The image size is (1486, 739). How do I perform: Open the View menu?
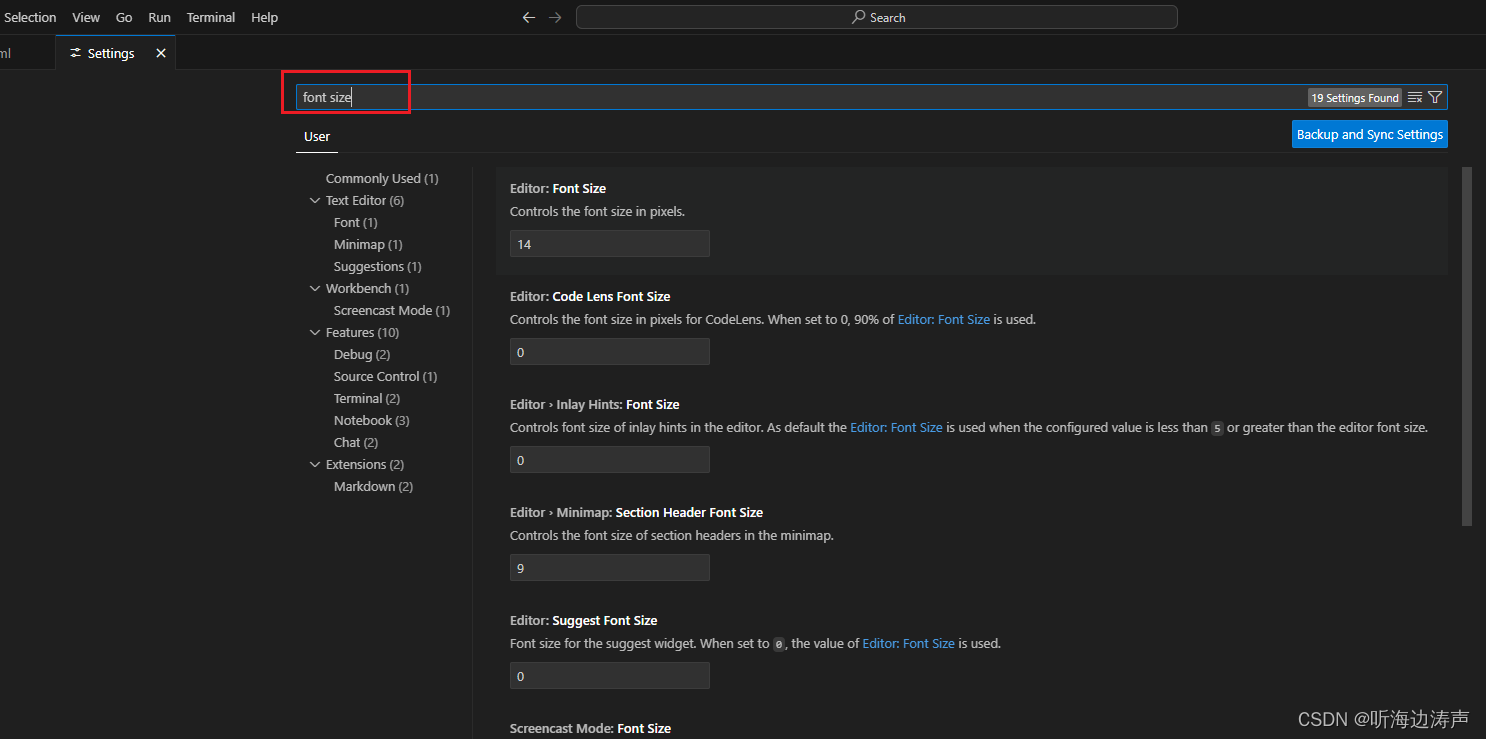click(86, 17)
